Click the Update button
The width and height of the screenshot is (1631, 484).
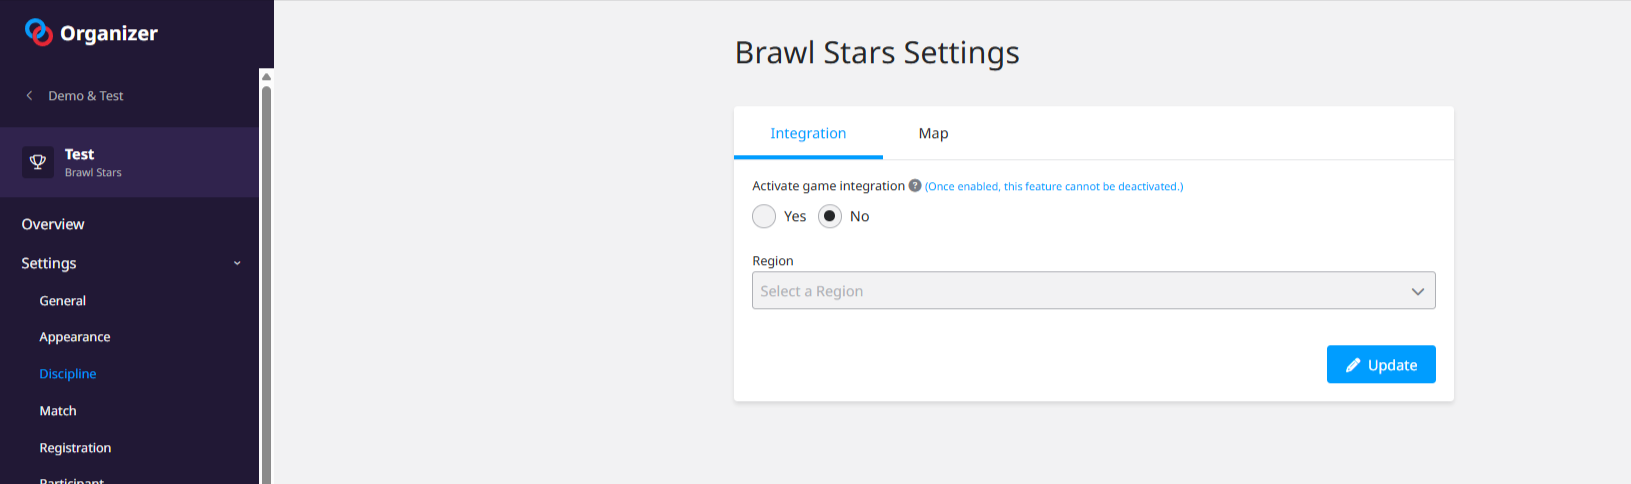(x=1381, y=365)
